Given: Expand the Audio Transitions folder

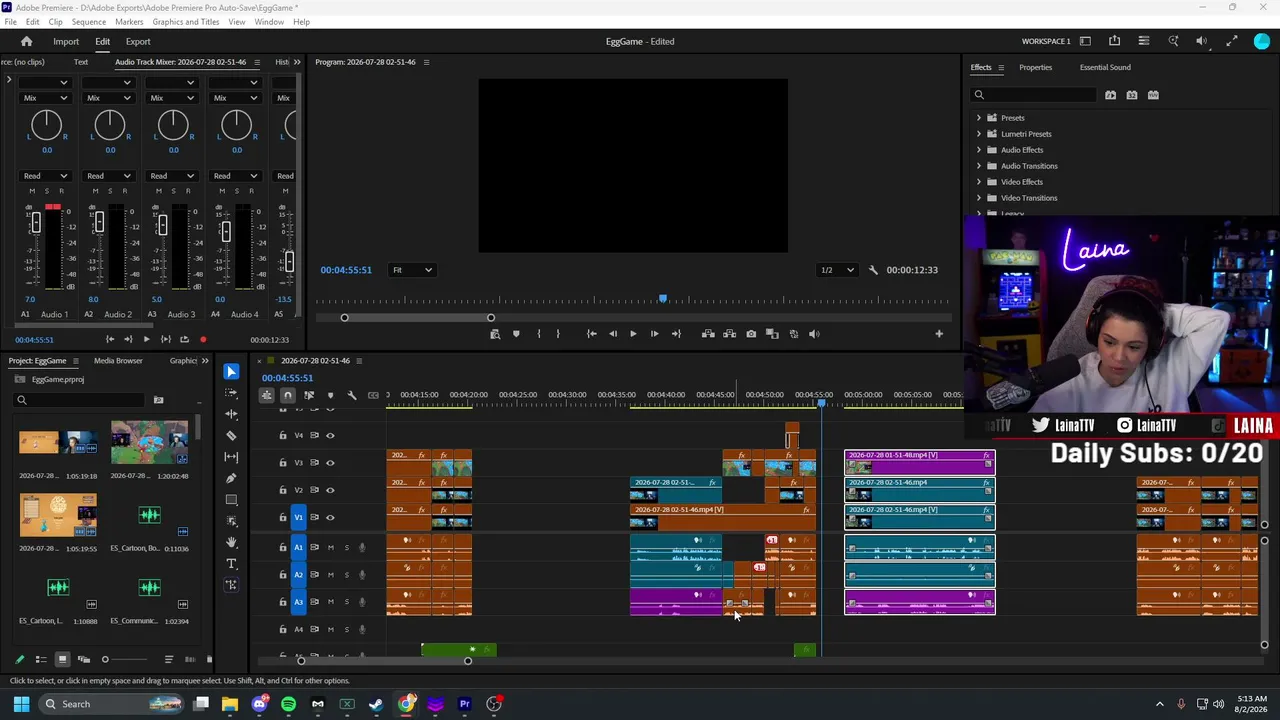Looking at the screenshot, I should point(979,166).
